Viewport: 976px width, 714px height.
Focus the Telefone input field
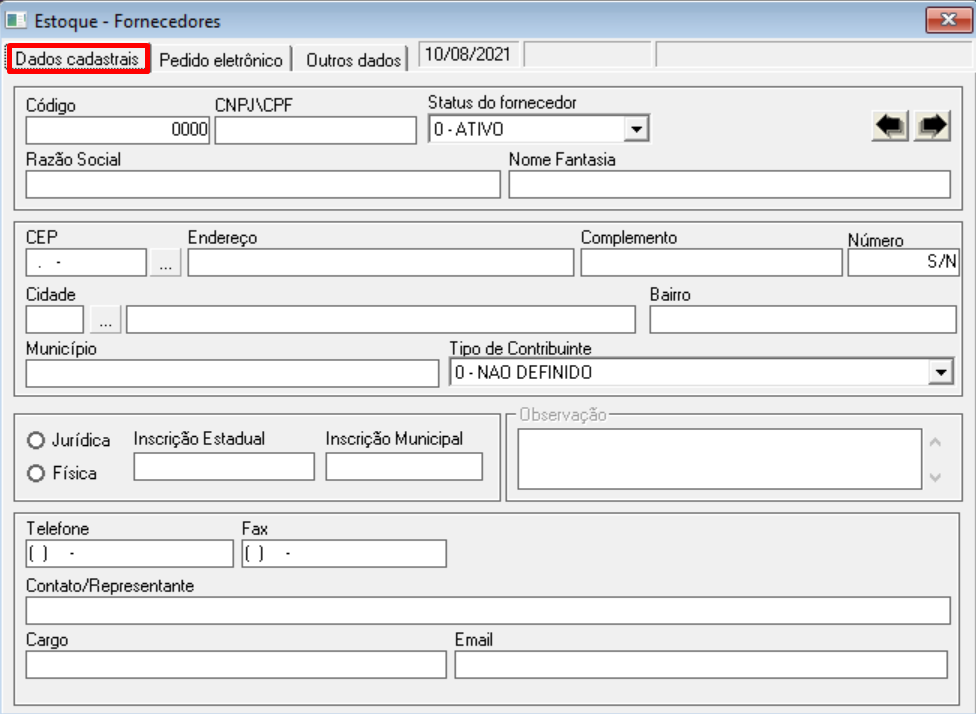point(129,553)
